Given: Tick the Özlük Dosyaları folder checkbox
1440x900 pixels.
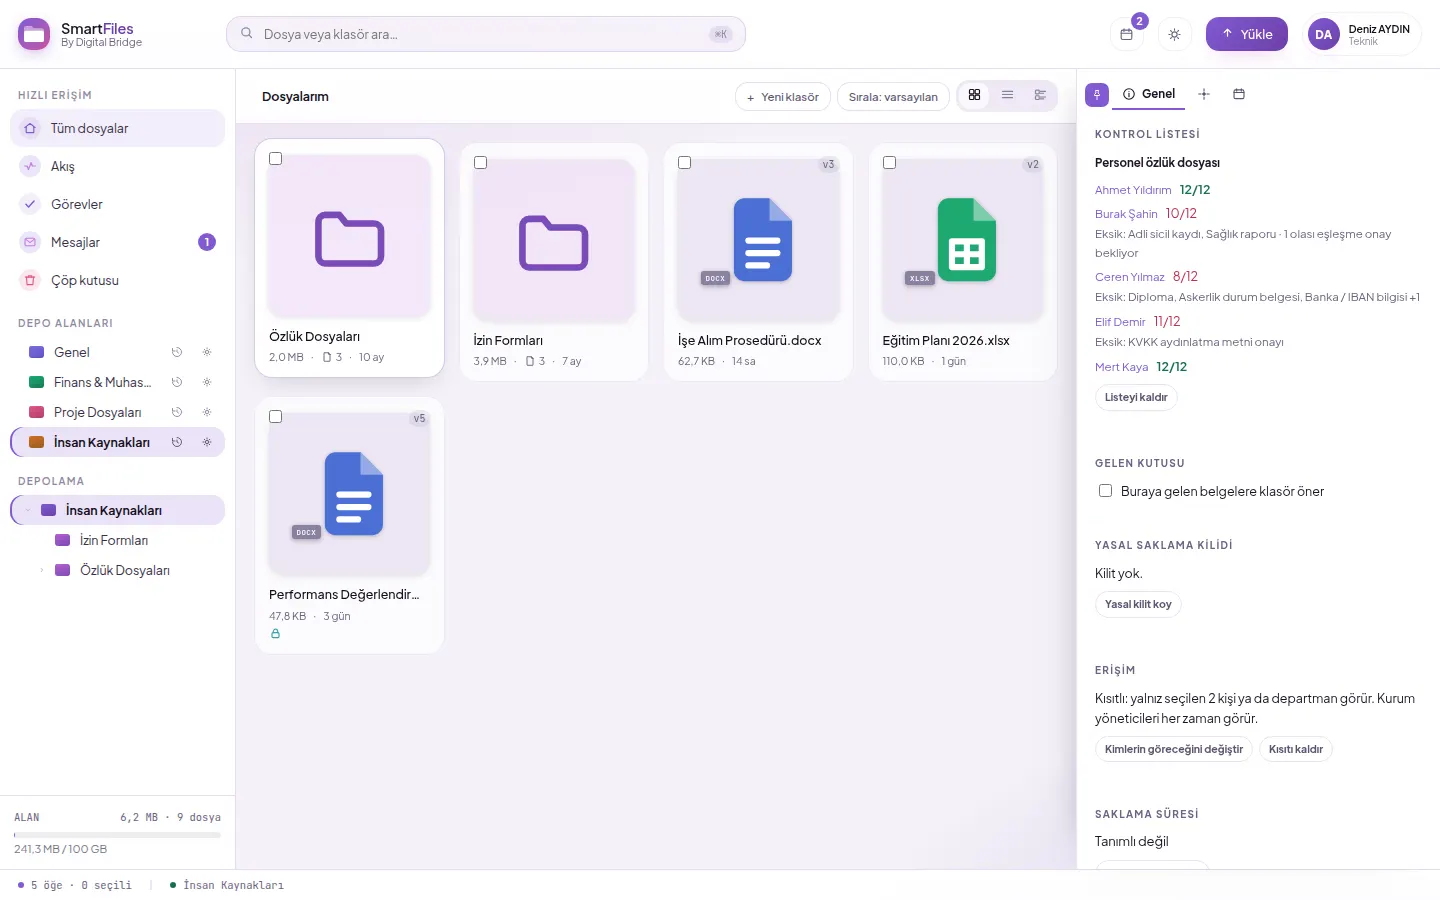Looking at the screenshot, I should (x=276, y=159).
